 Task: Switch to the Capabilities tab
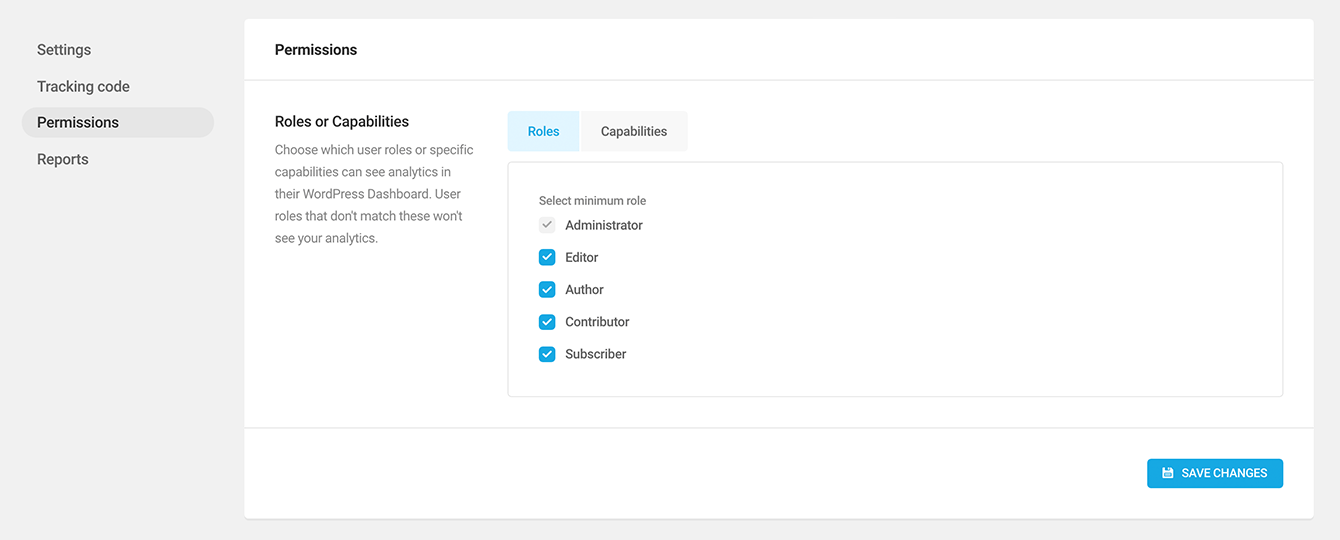(x=634, y=131)
